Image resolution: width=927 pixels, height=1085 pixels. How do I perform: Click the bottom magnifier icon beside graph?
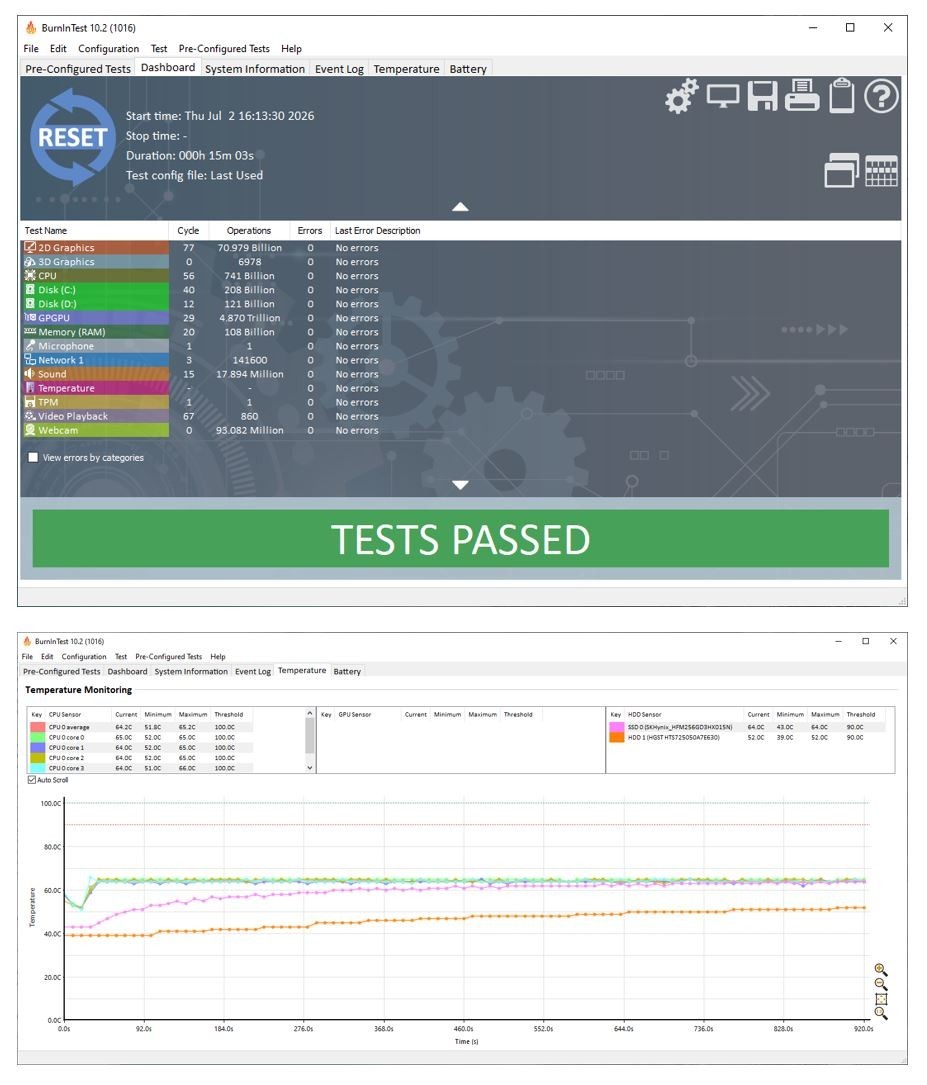(881, 1014)
